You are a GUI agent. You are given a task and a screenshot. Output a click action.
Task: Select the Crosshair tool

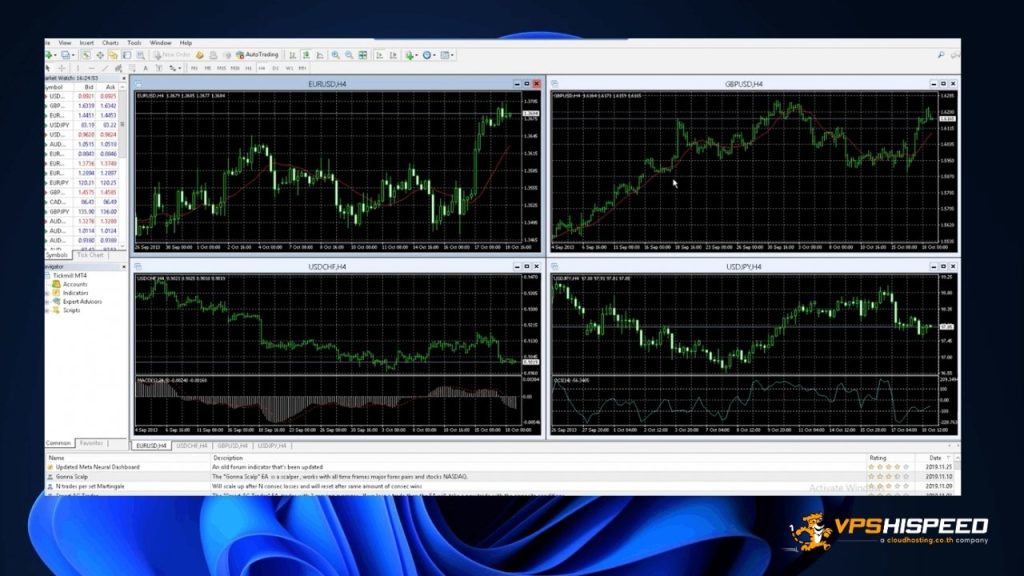(x=61, y=68)
